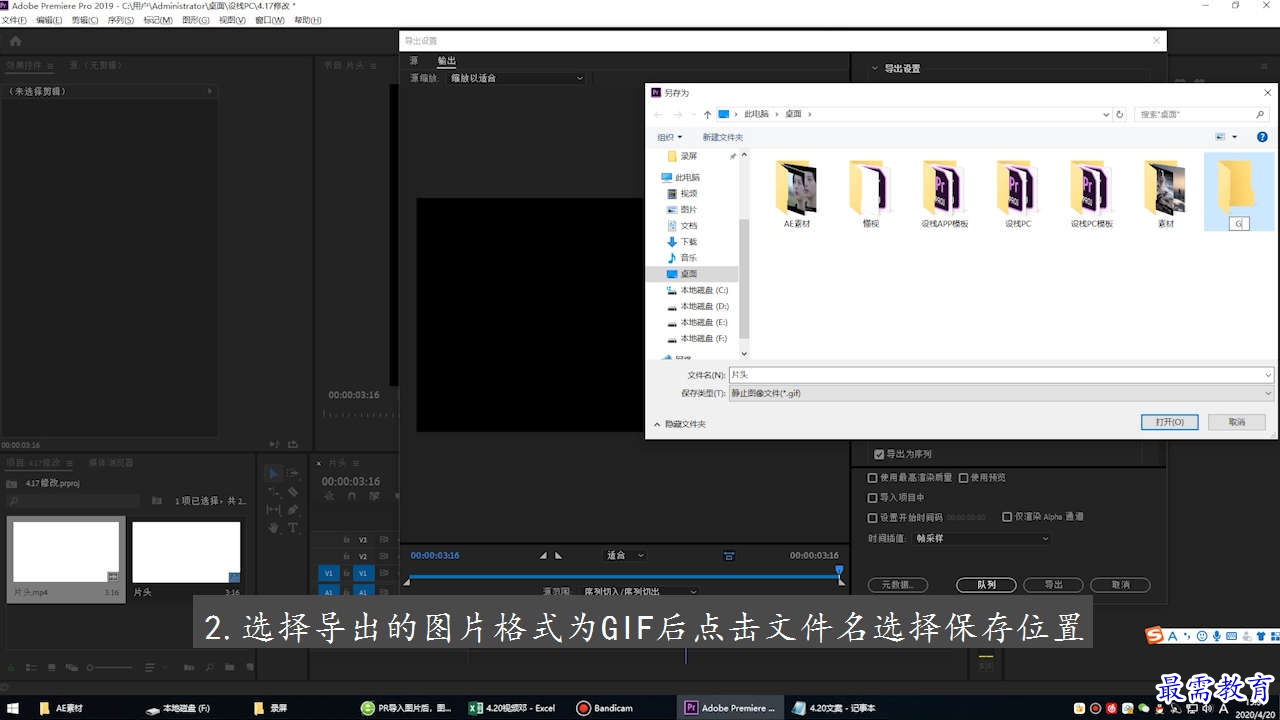Image resolution: width=1280 pixels, height=720 pixels.
Task: Go up one folder level arrow
Action: [707, 114]
